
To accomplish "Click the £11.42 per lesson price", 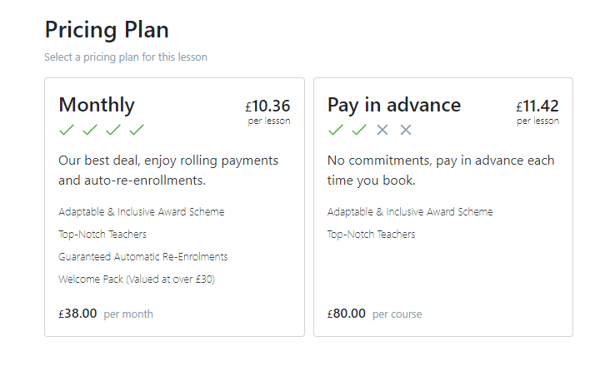I will [x=537, y=111].
